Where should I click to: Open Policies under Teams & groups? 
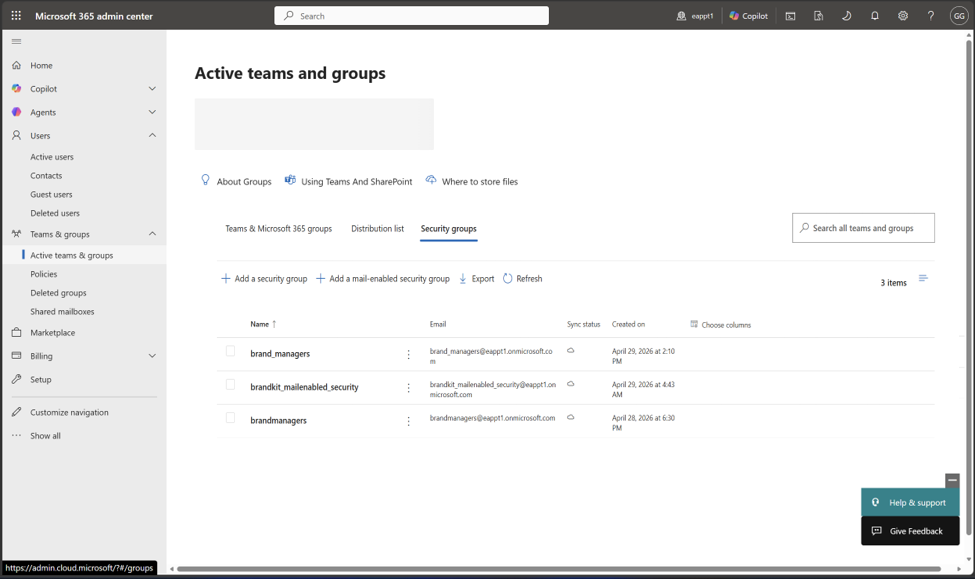coord(44,274)
